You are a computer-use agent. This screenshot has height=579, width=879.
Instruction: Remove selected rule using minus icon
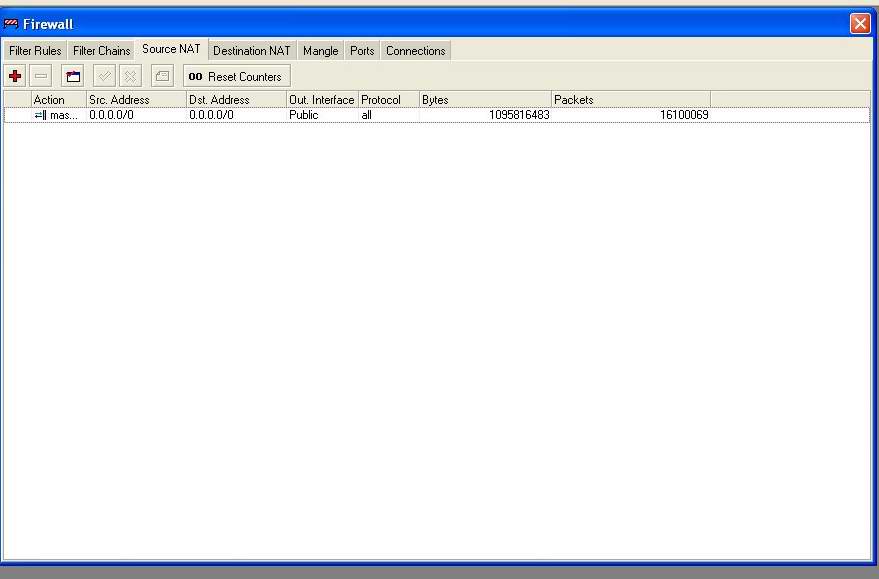[x=42, y=76]
